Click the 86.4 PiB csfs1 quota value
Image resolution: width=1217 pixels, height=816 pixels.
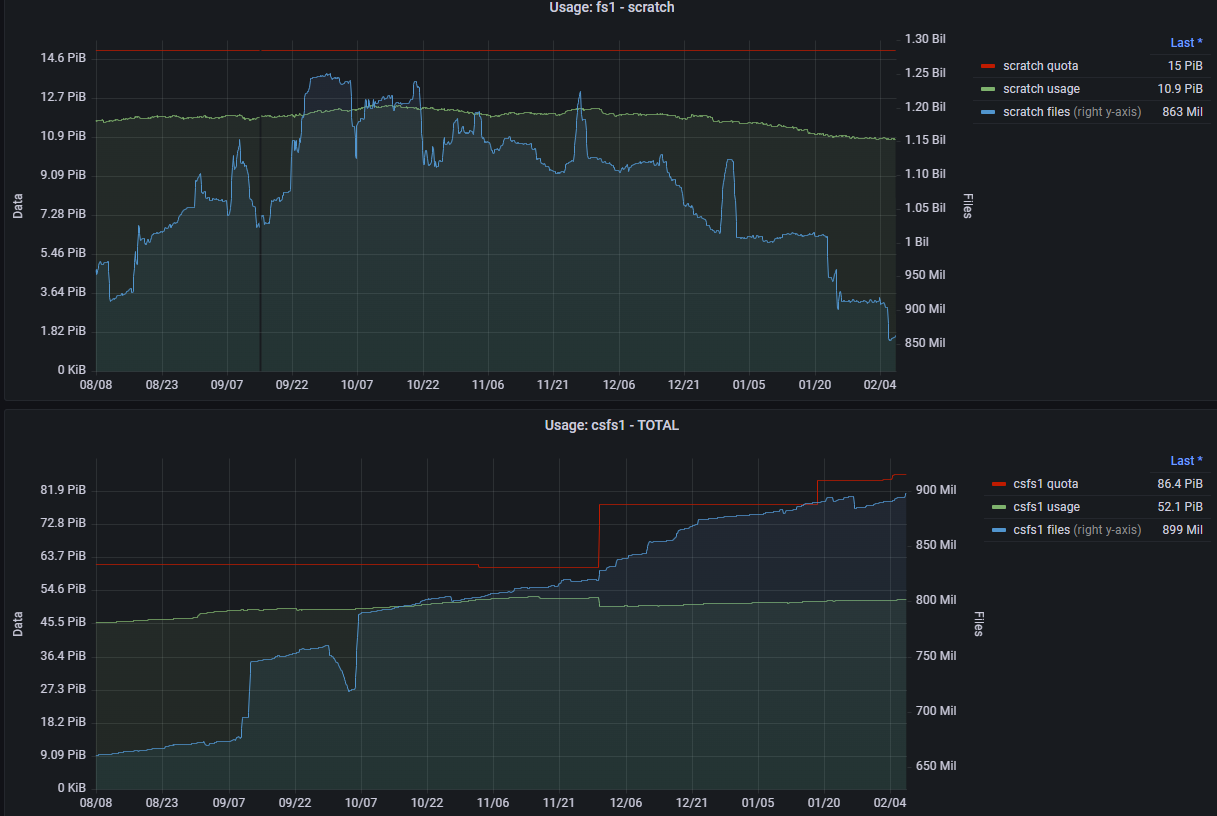(1179, 484)
